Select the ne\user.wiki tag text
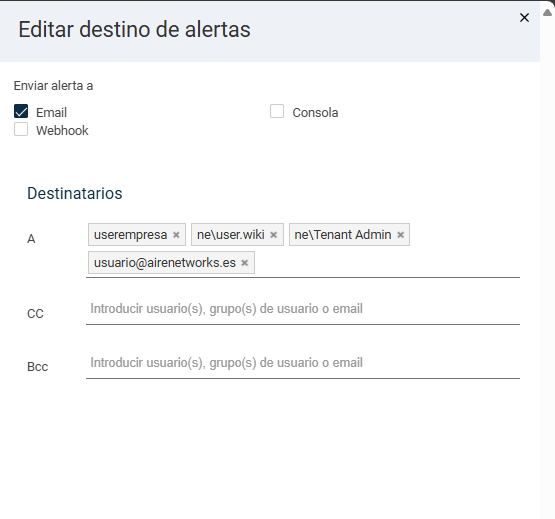Image resolution: width=555 pixels, height=519 pixels. pyautogui.click(x=231, y=235)
